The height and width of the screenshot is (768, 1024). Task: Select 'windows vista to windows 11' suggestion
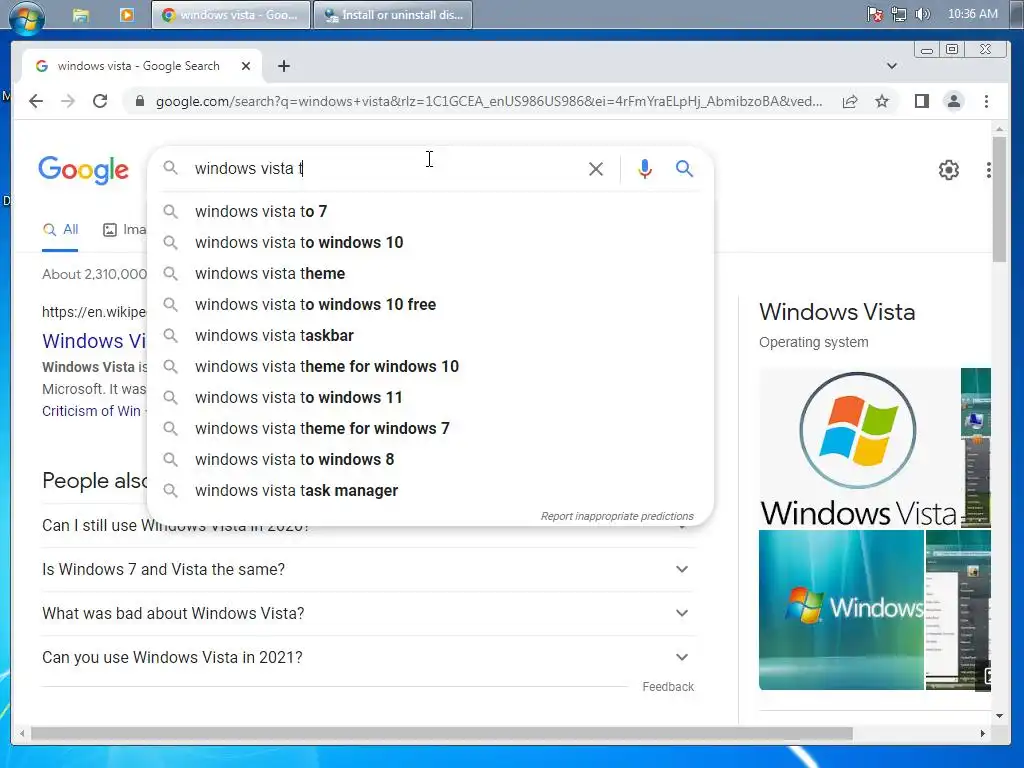pyautogui.click(x=431, y=398)
